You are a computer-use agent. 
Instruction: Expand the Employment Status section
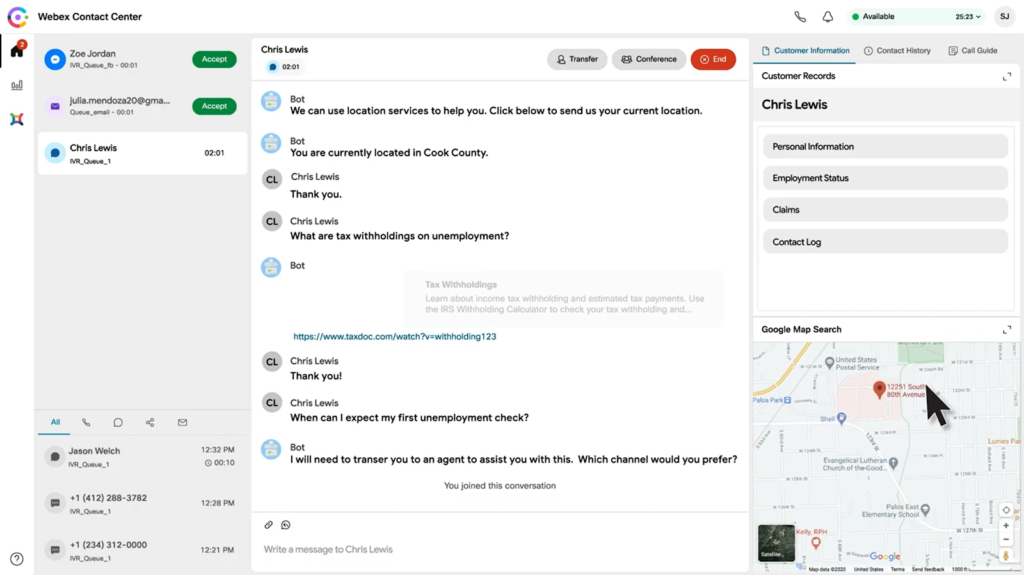tap(884, 178)
